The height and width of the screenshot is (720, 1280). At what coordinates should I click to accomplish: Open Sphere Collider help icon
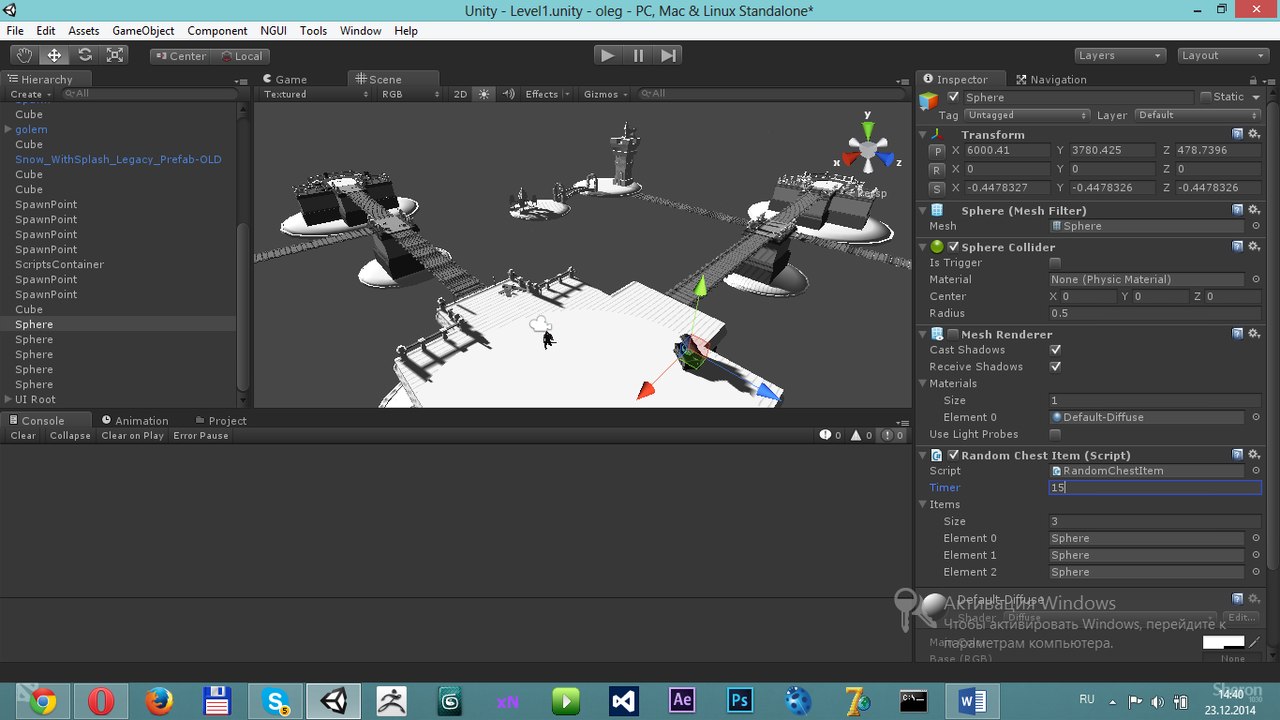click(1238, 247)
